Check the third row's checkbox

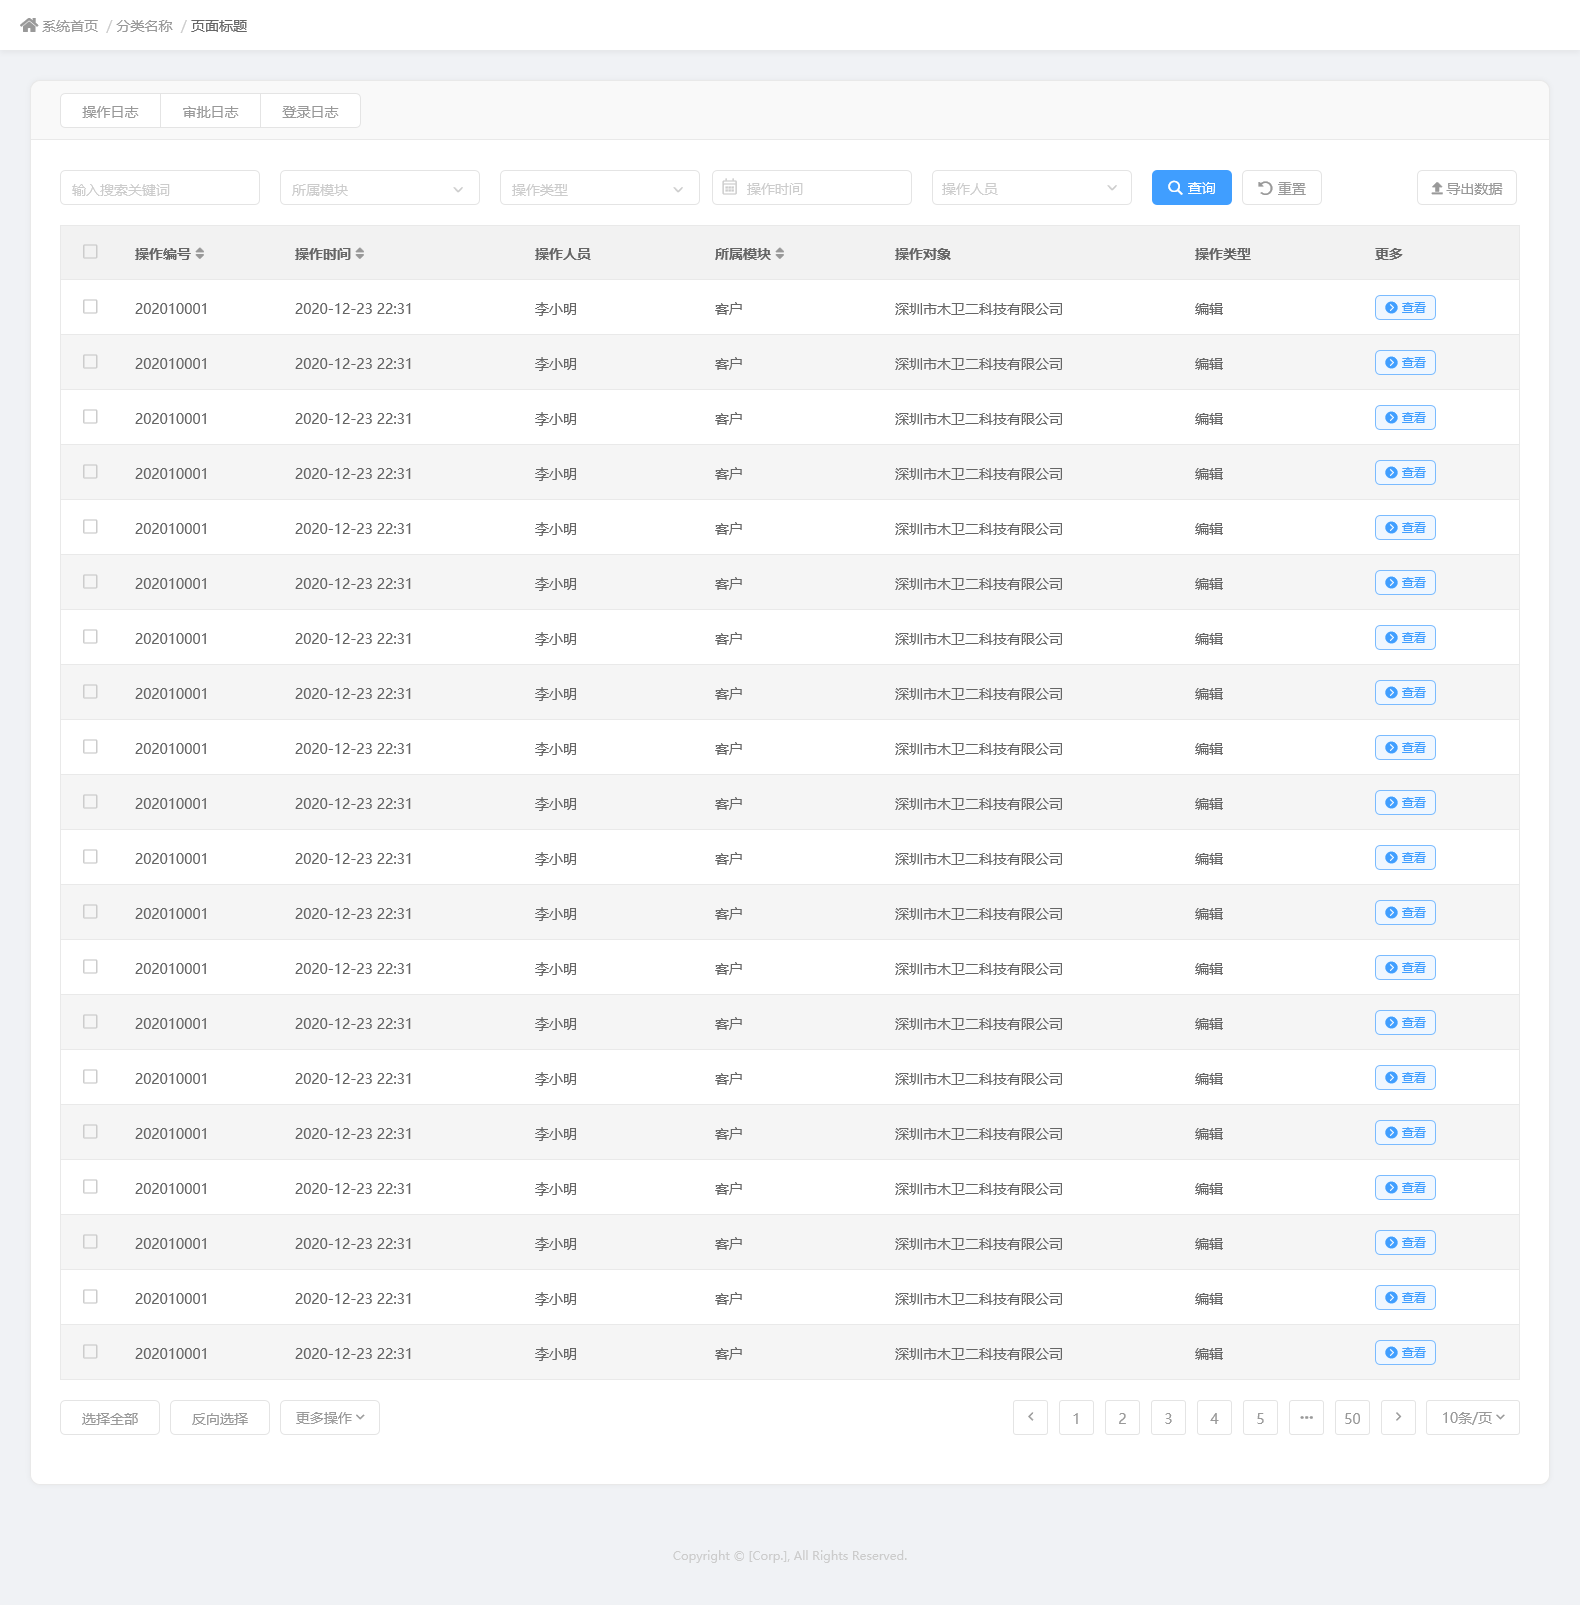pos(90,417)
